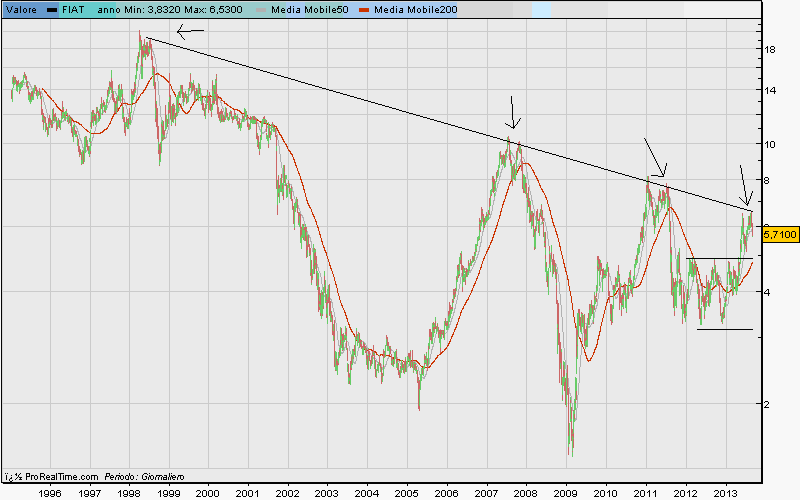The height and width of the screenshot is (500, 800).
Task: Click the 2009 year label on time axis
Action: [565, 492]
